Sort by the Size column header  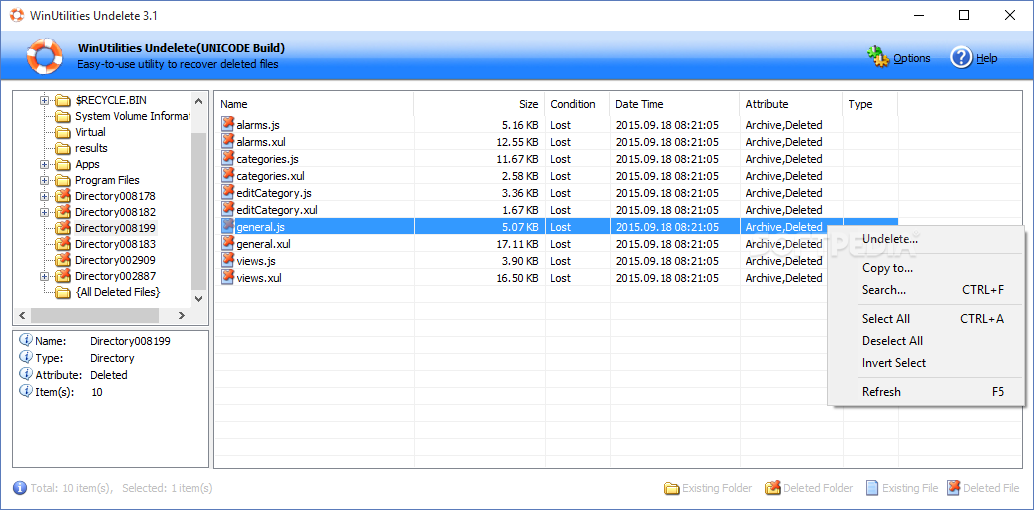tap(479, 104)
